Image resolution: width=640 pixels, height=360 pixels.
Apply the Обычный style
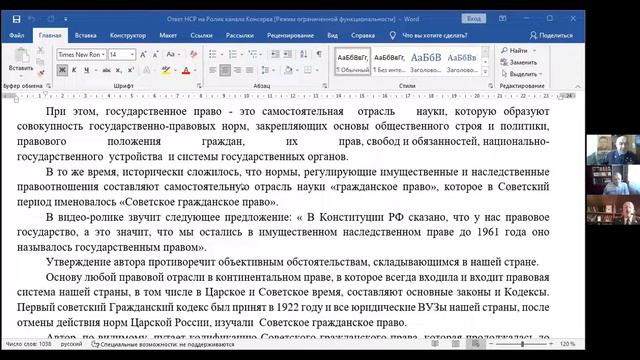pos(353,62)
